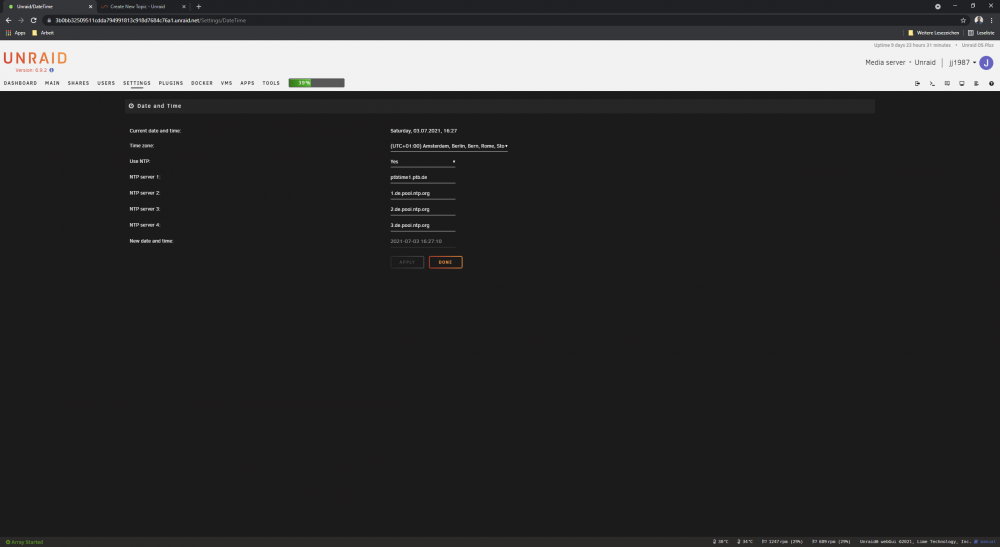Open the TOOLS menu
This screenshot has height=547, width=1000.
271,83
